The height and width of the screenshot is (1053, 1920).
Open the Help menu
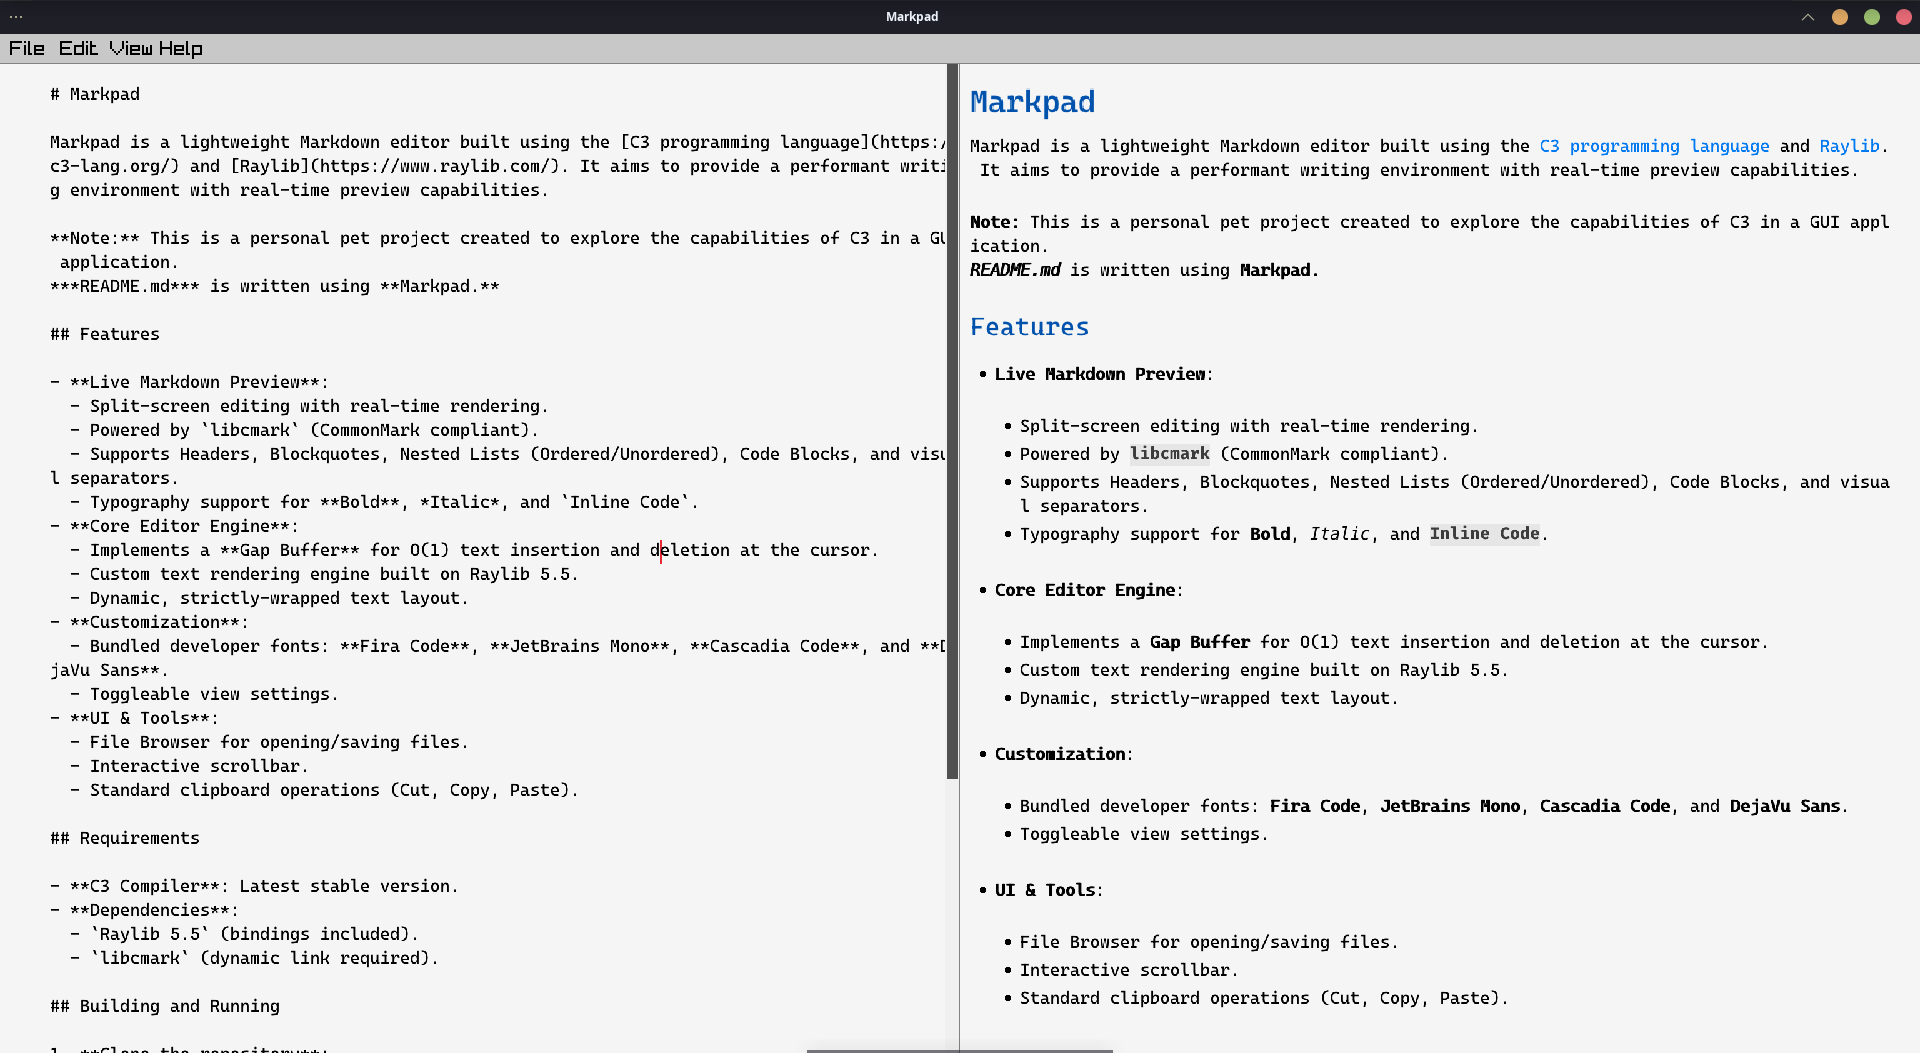tap(180, 48)
